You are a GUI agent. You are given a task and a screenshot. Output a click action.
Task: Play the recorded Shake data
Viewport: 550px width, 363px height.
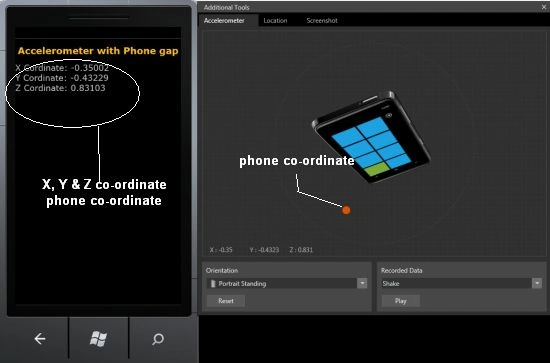pos(401,301)
